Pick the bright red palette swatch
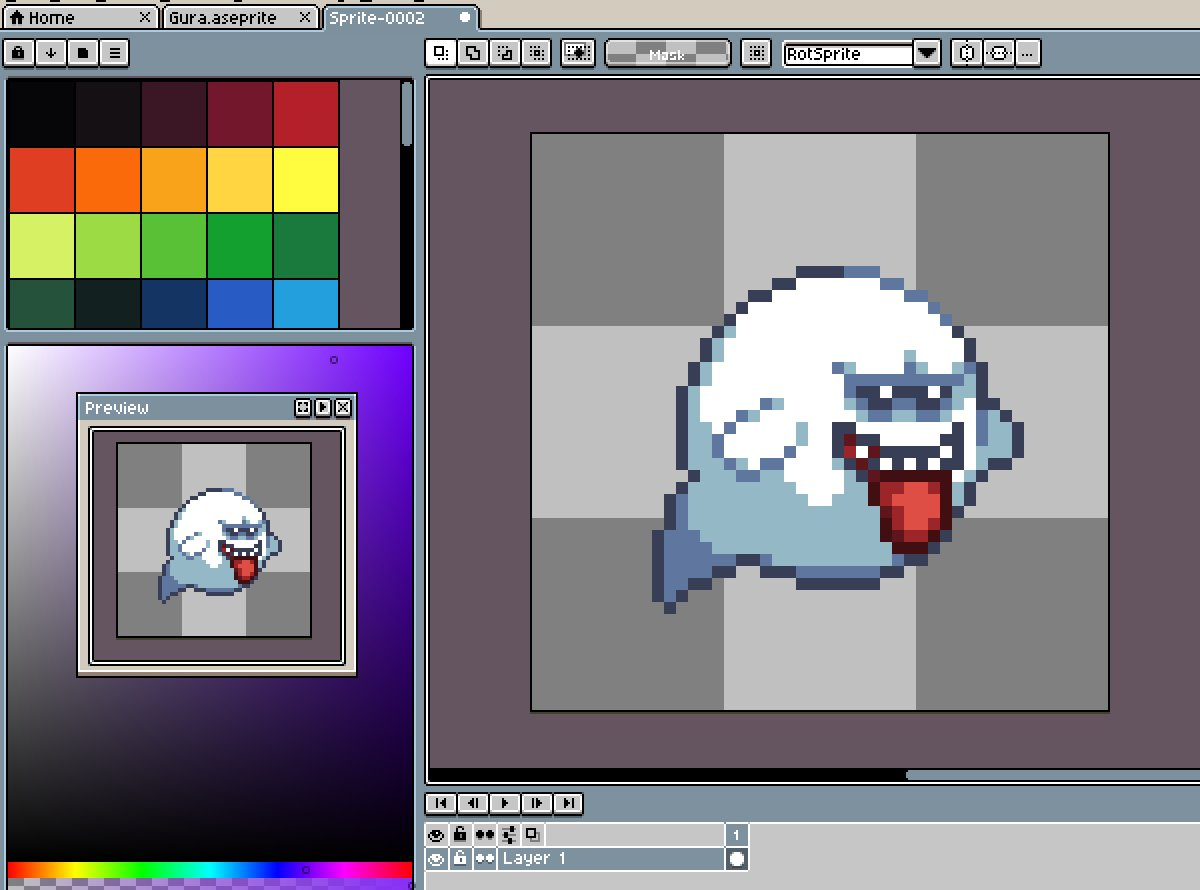The height and width of the screenshot is (890, 1200). coord(306,114)
